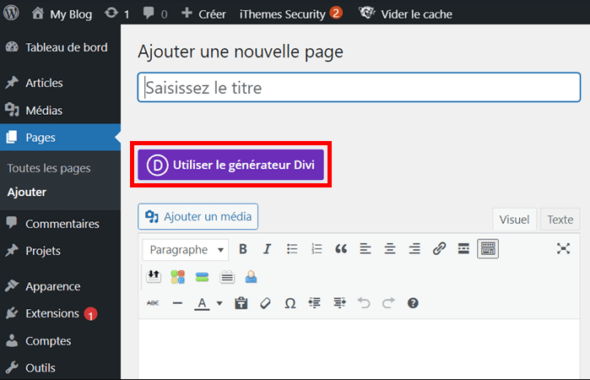Toggle strikethrough formatting
The height and width of the screenshot is (380, 590).
153,303
